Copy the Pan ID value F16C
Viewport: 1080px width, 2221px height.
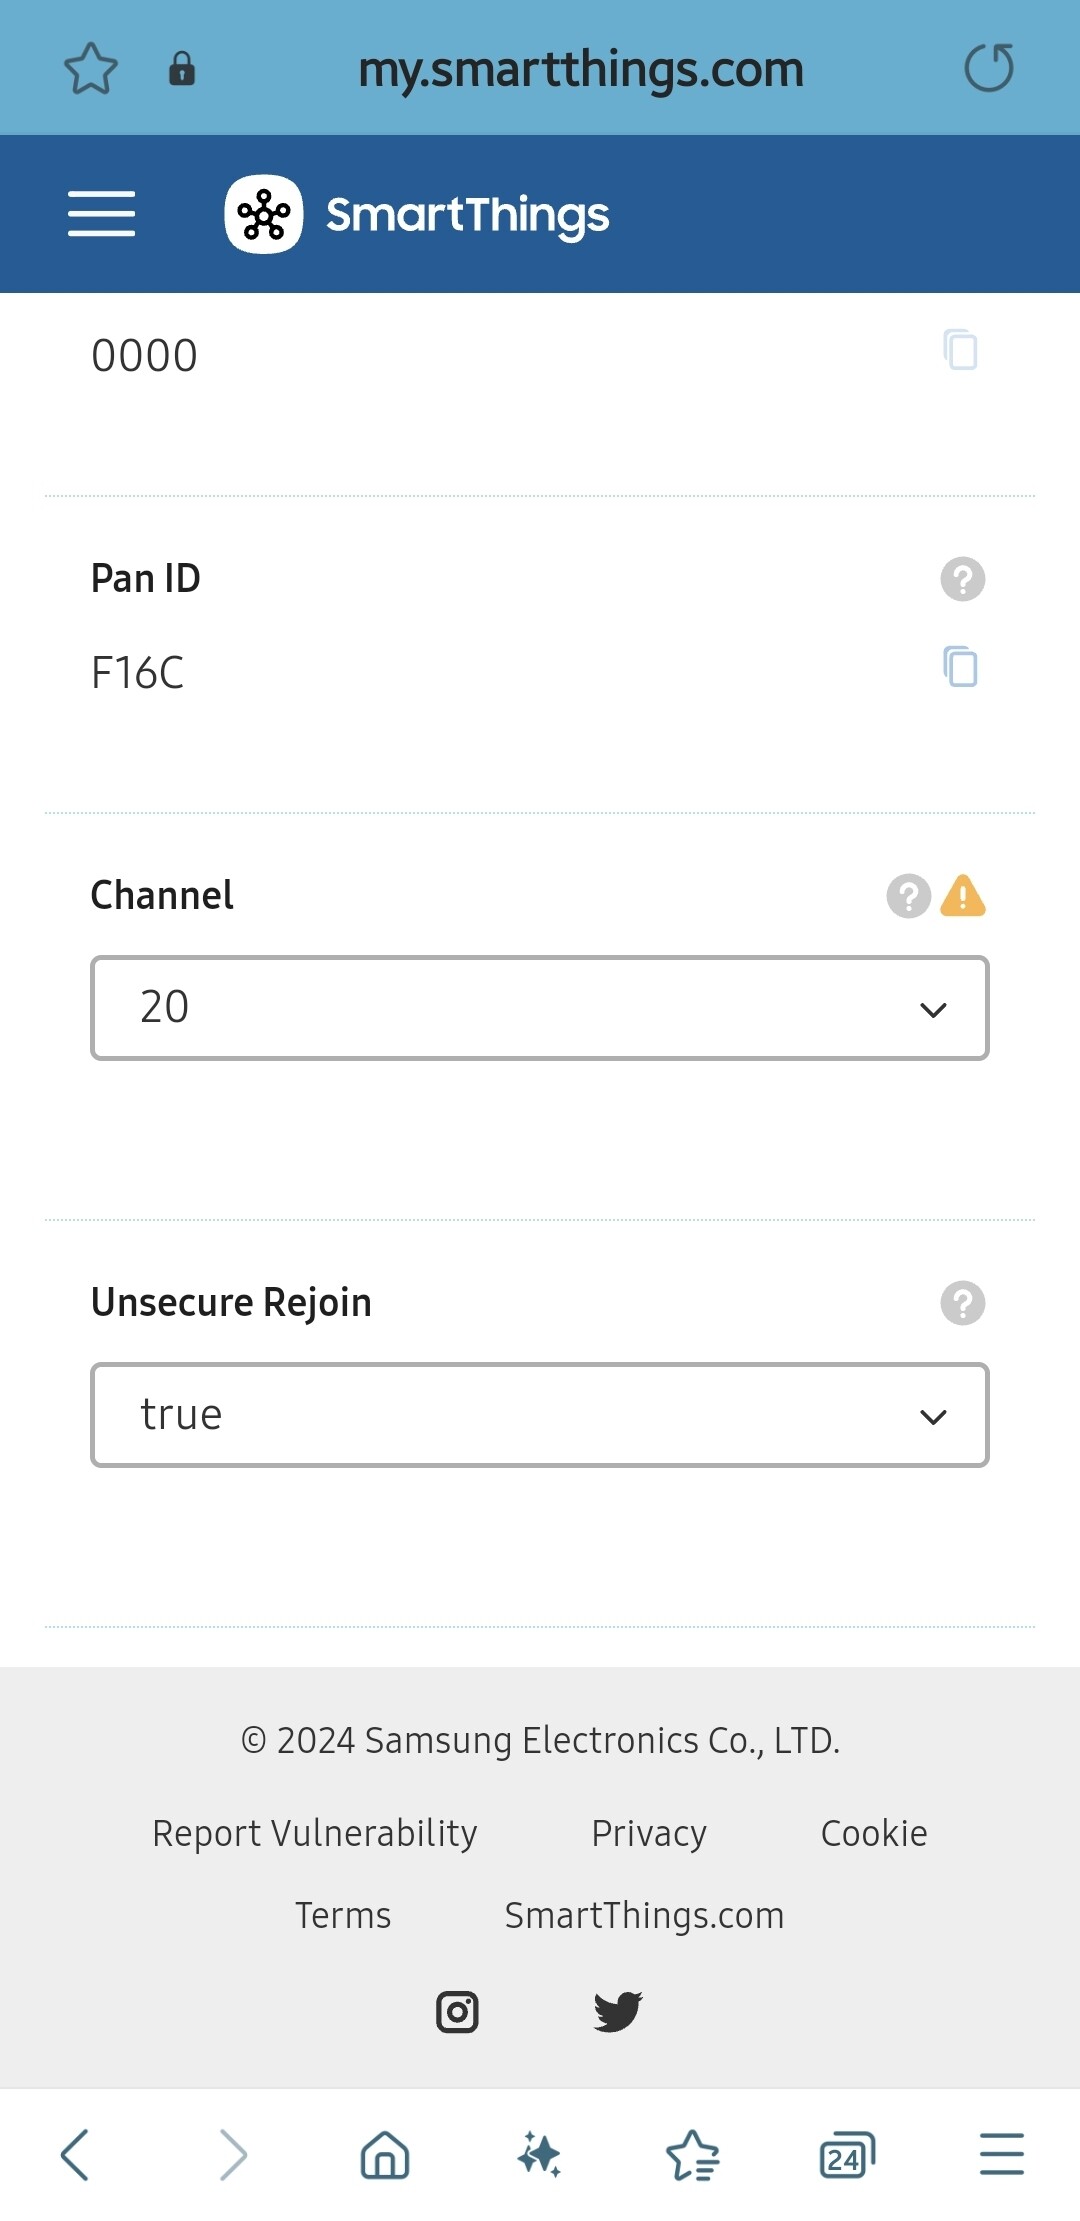coord(960,667)
